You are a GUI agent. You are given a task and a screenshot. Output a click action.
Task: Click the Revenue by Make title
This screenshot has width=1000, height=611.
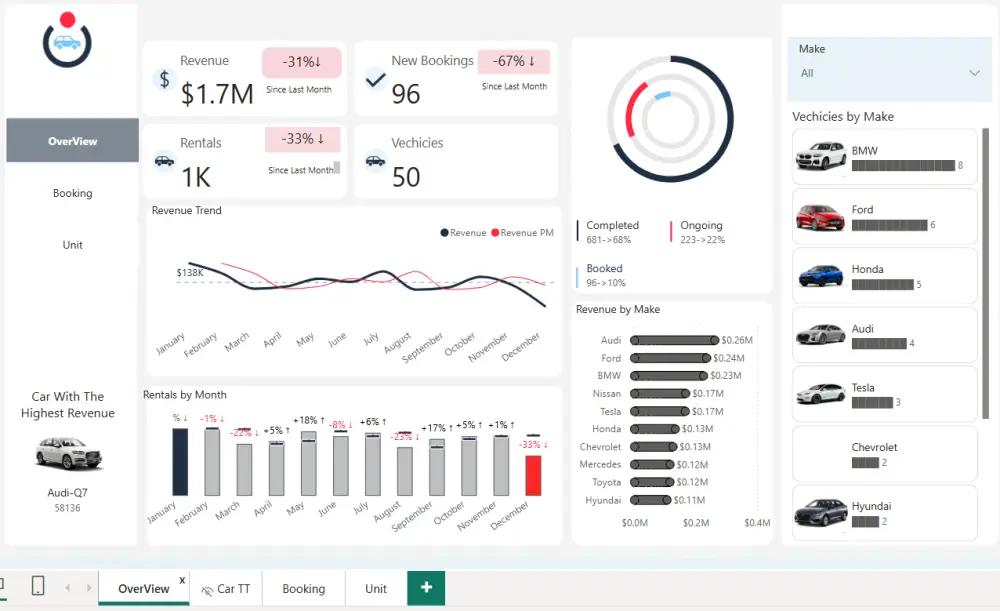(x=617, y=309)
